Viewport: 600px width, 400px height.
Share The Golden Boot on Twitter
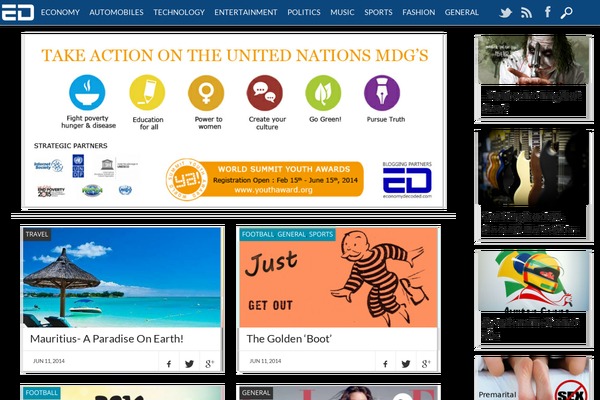pyautogui.click(x=406, y=364)
